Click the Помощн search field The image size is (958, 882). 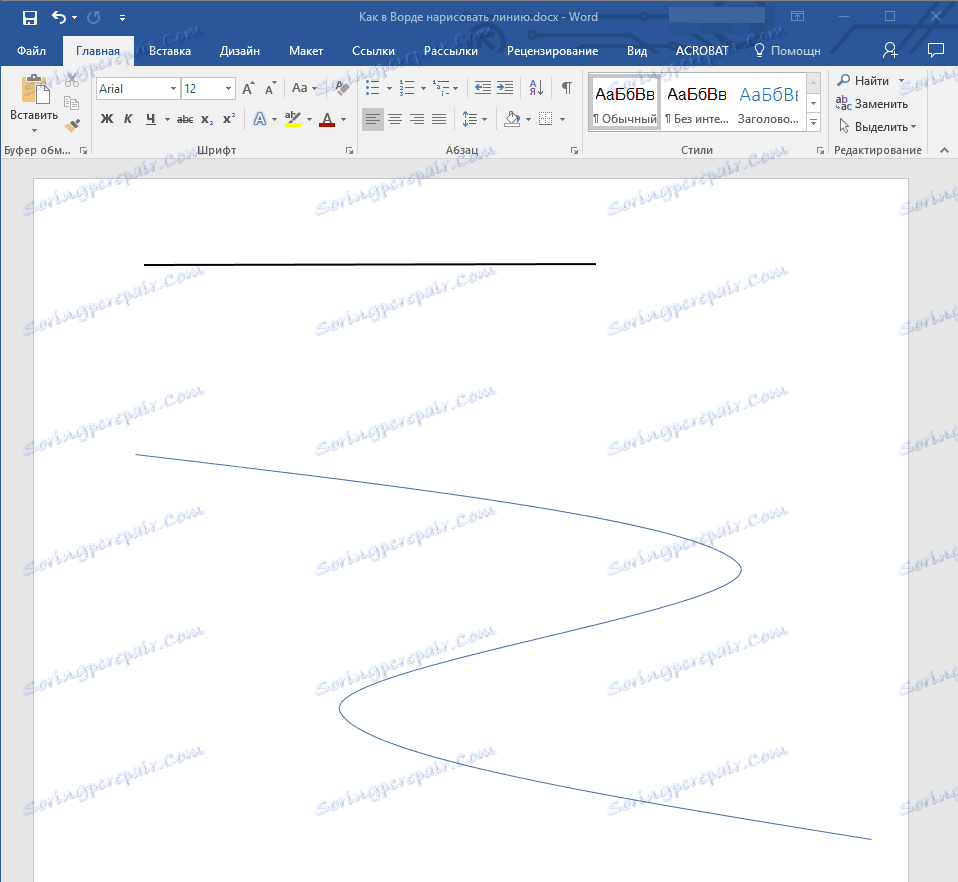point(788,51)
